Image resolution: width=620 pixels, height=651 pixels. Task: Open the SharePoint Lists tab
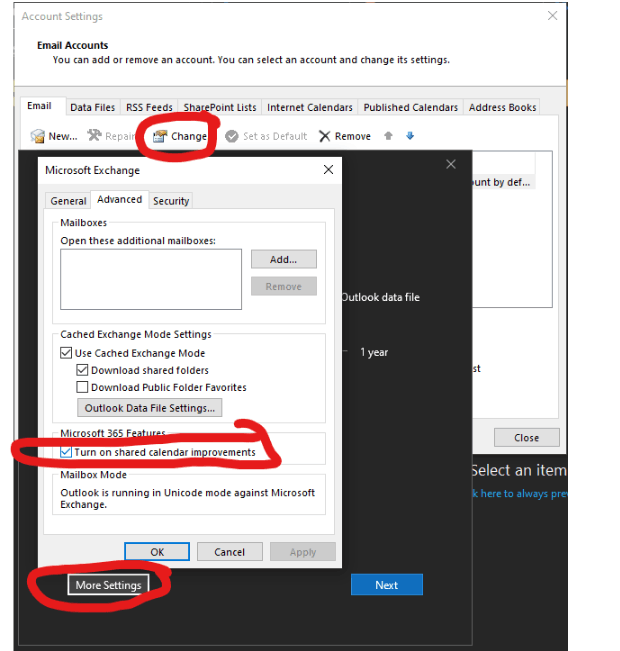pyautogui.click(x=220, y=108)
